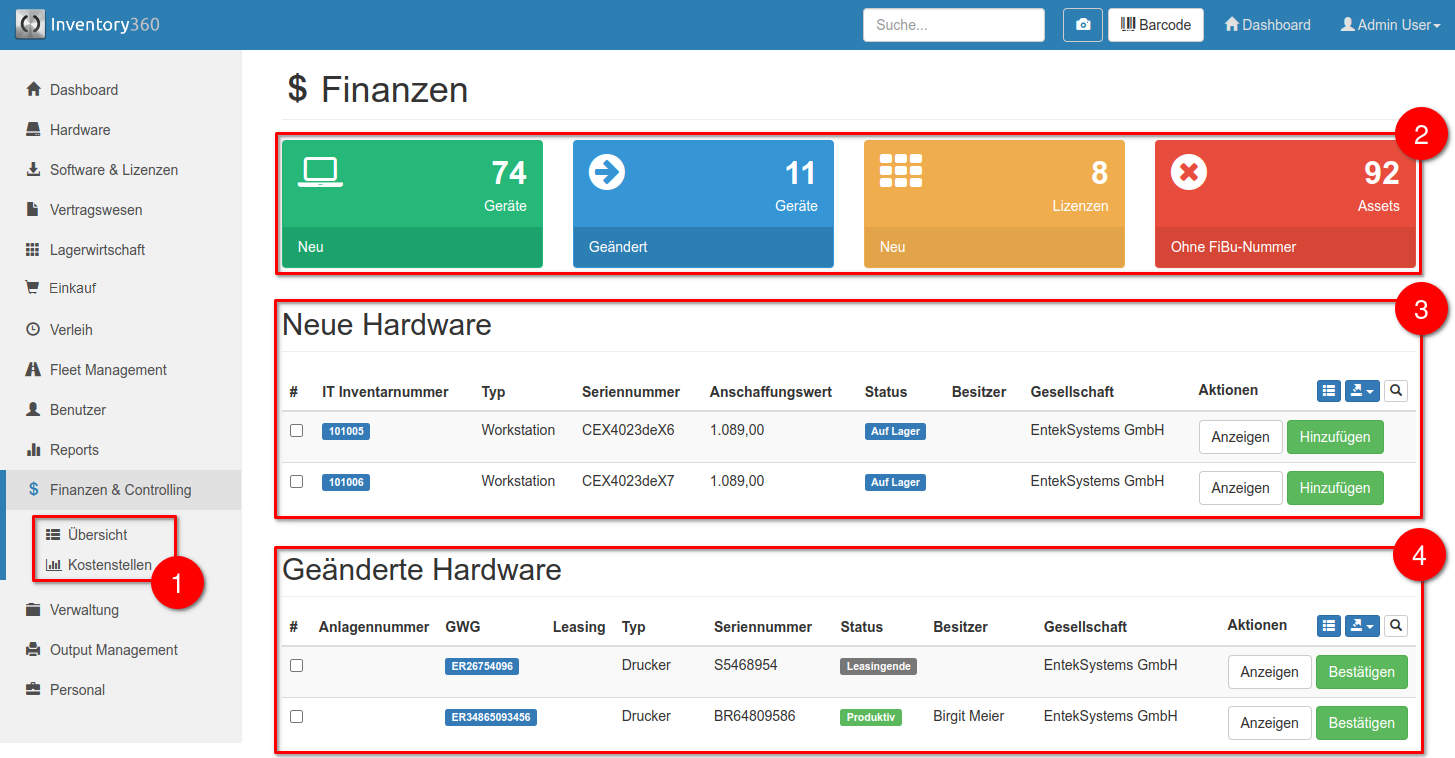This screenshot has height=758, width=1455.
Task: Open the search magnifier icon in Neue Hardware panel
Action: coord(1395,390)
